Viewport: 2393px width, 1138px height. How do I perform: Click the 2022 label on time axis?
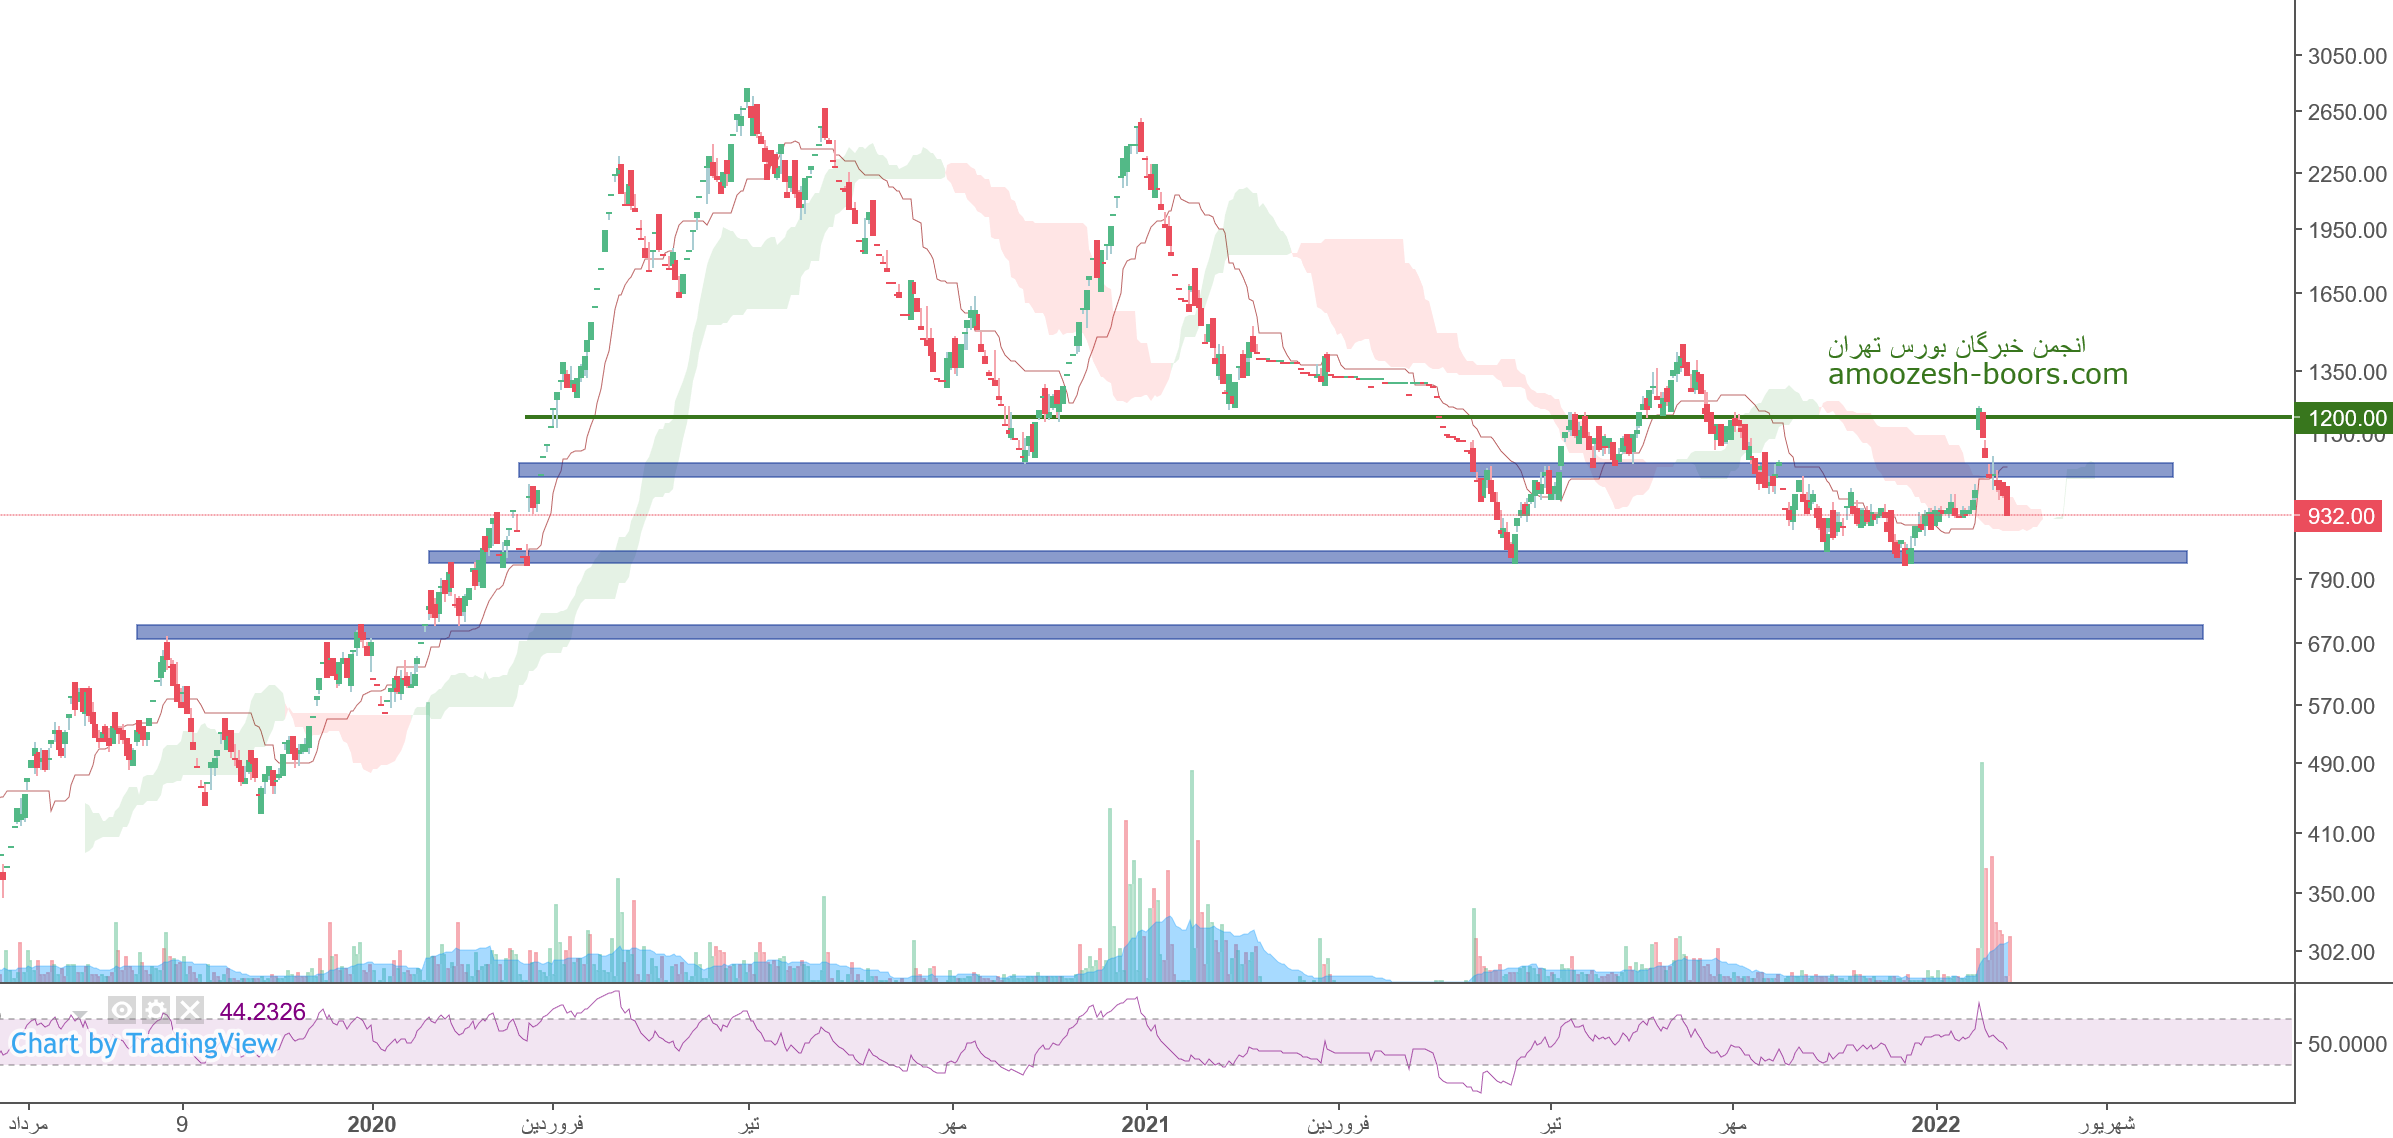pyautogui.click(x=1935, y=1124)
